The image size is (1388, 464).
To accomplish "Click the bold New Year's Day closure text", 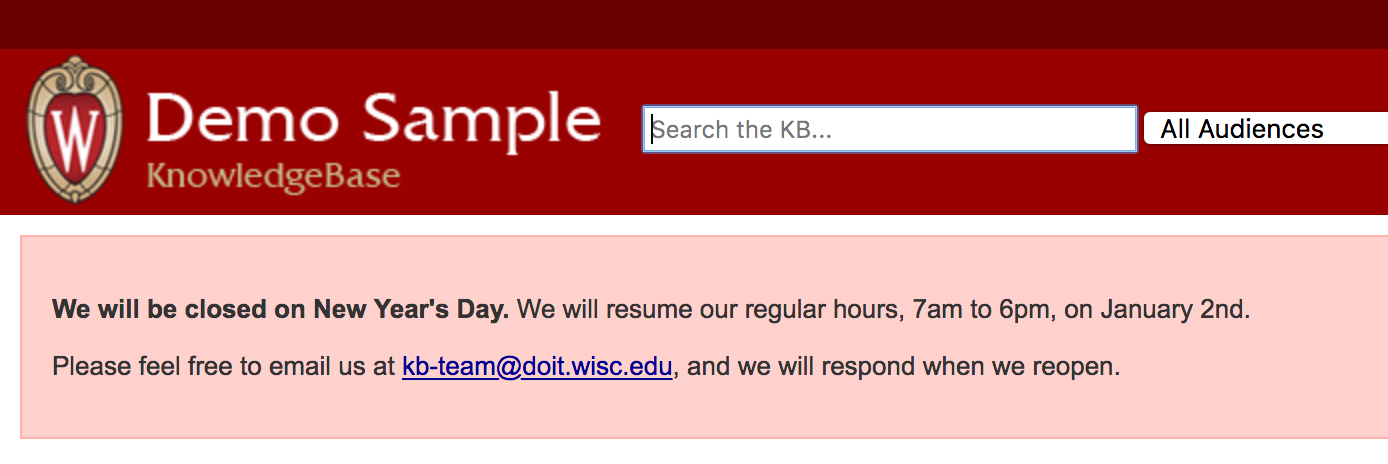I will (x=281, y=309).
